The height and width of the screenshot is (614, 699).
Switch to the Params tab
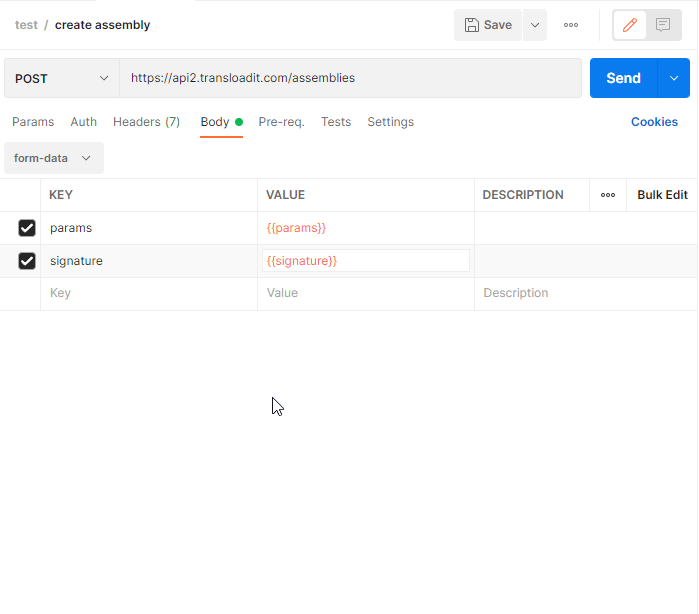click(x=33, y=122)
